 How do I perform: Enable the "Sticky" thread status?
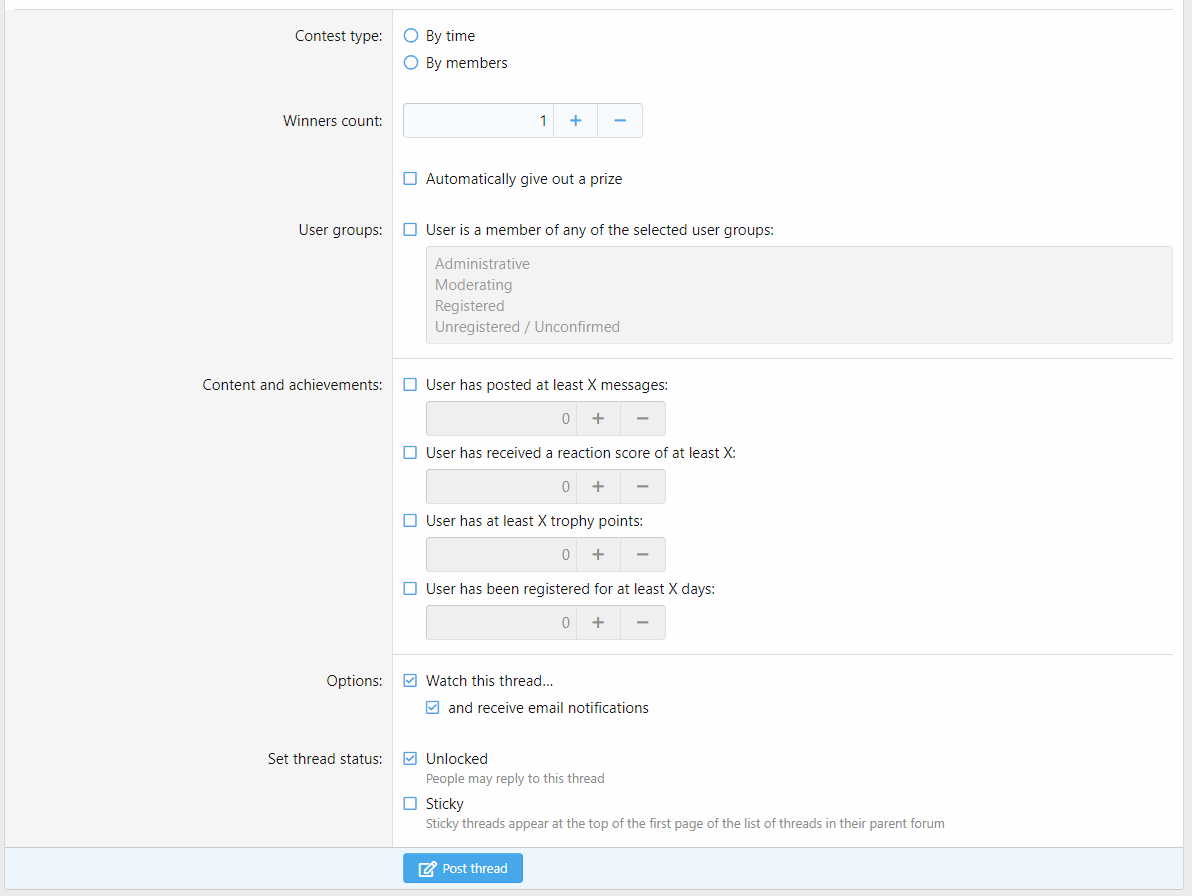[x=410, y=803]
